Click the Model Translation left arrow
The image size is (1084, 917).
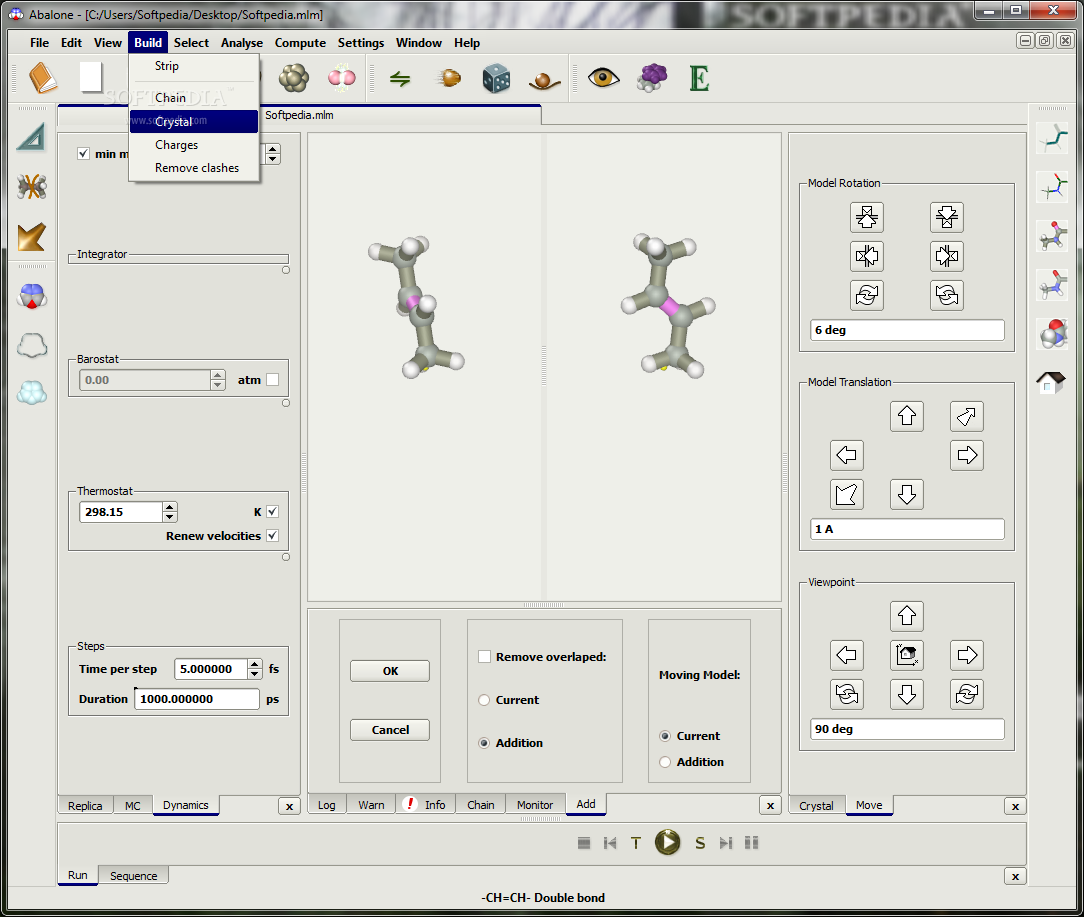pos(846,455)
